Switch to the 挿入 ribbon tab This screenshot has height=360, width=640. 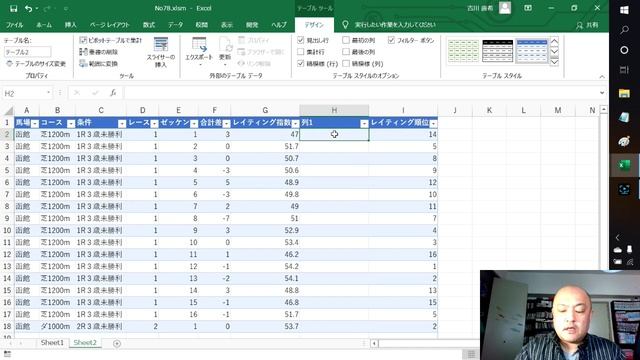pyautogui.click(x=71, y=25)
